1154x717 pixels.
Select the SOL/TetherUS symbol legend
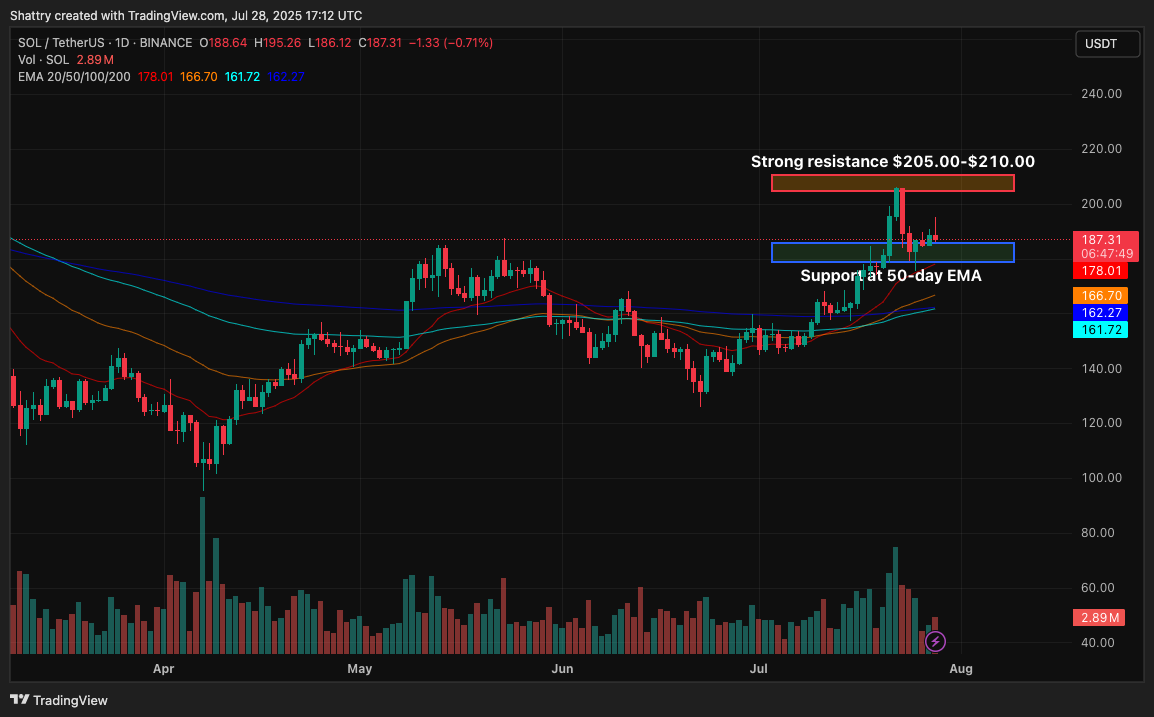(60, 43)
